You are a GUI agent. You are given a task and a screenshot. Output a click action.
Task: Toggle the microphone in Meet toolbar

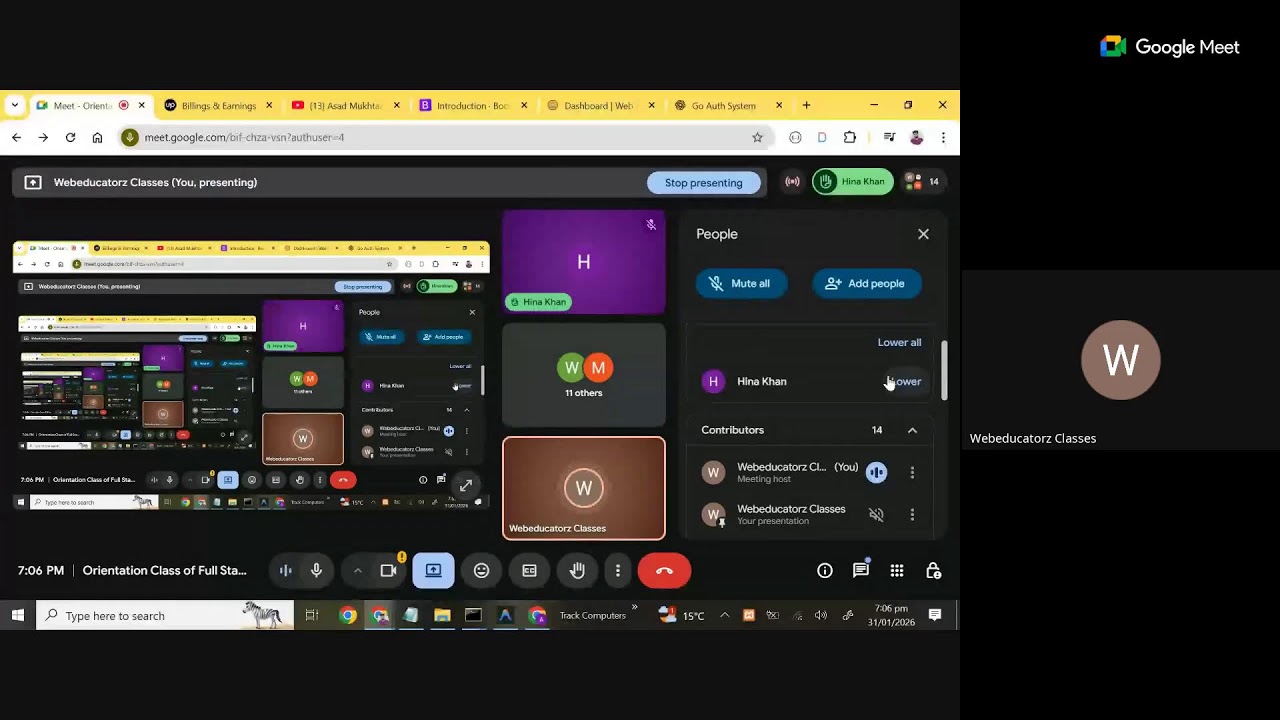pyautogui.click(x=316, y=570)
